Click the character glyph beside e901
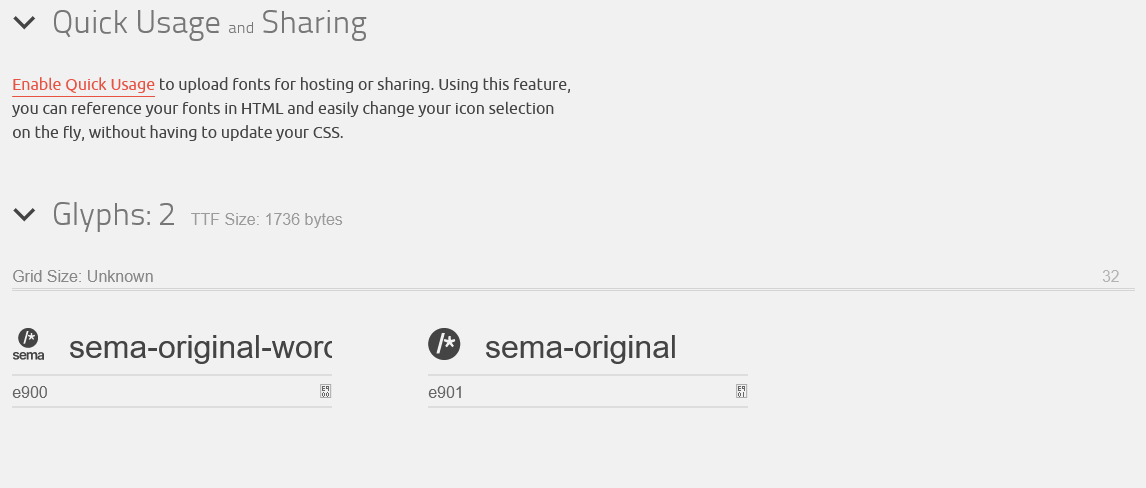Image resolution: width=1146 pixels, height=488 pixels. (x=741, y=392)
